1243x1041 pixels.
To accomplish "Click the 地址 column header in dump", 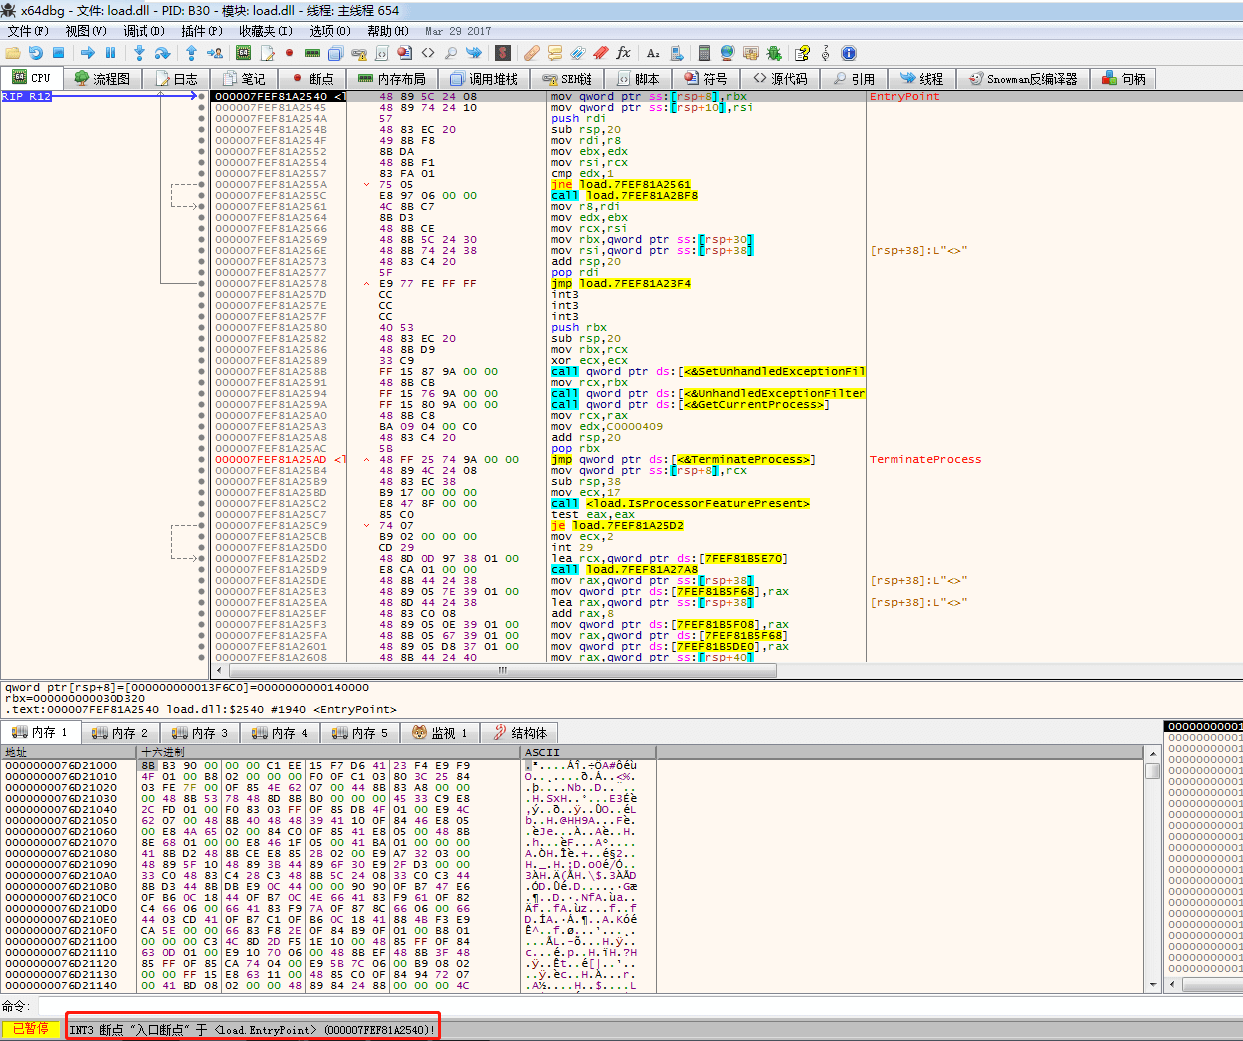I will [x=70, y=752].
